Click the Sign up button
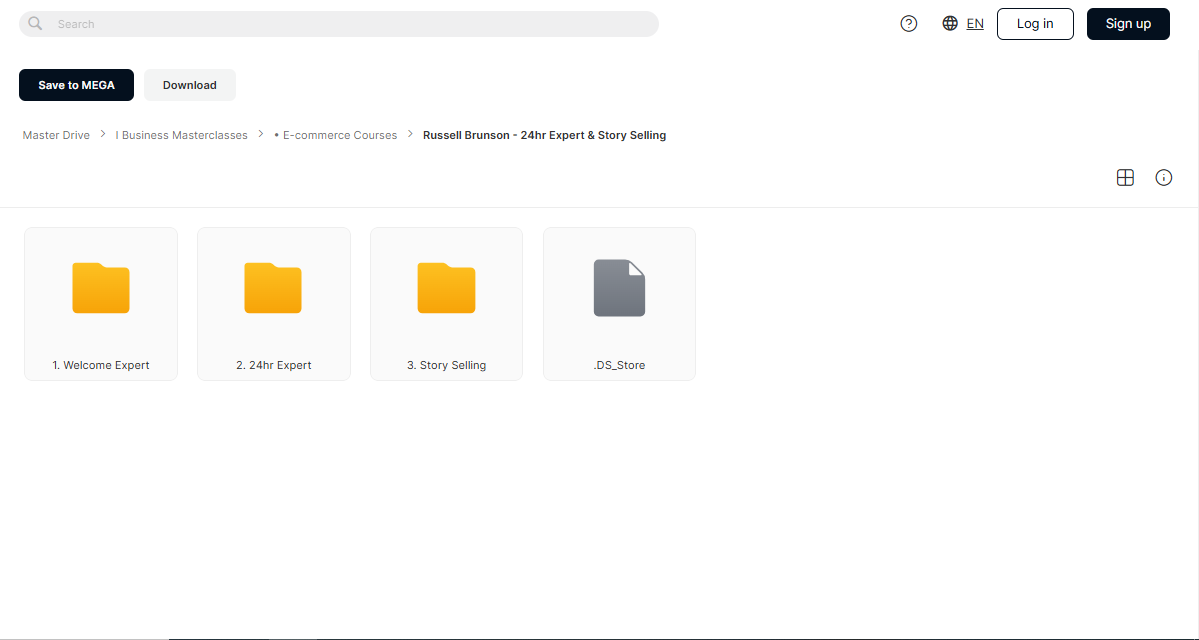Image resolution: width=1199 pixels, height=640 pixels. (1128, 24)
